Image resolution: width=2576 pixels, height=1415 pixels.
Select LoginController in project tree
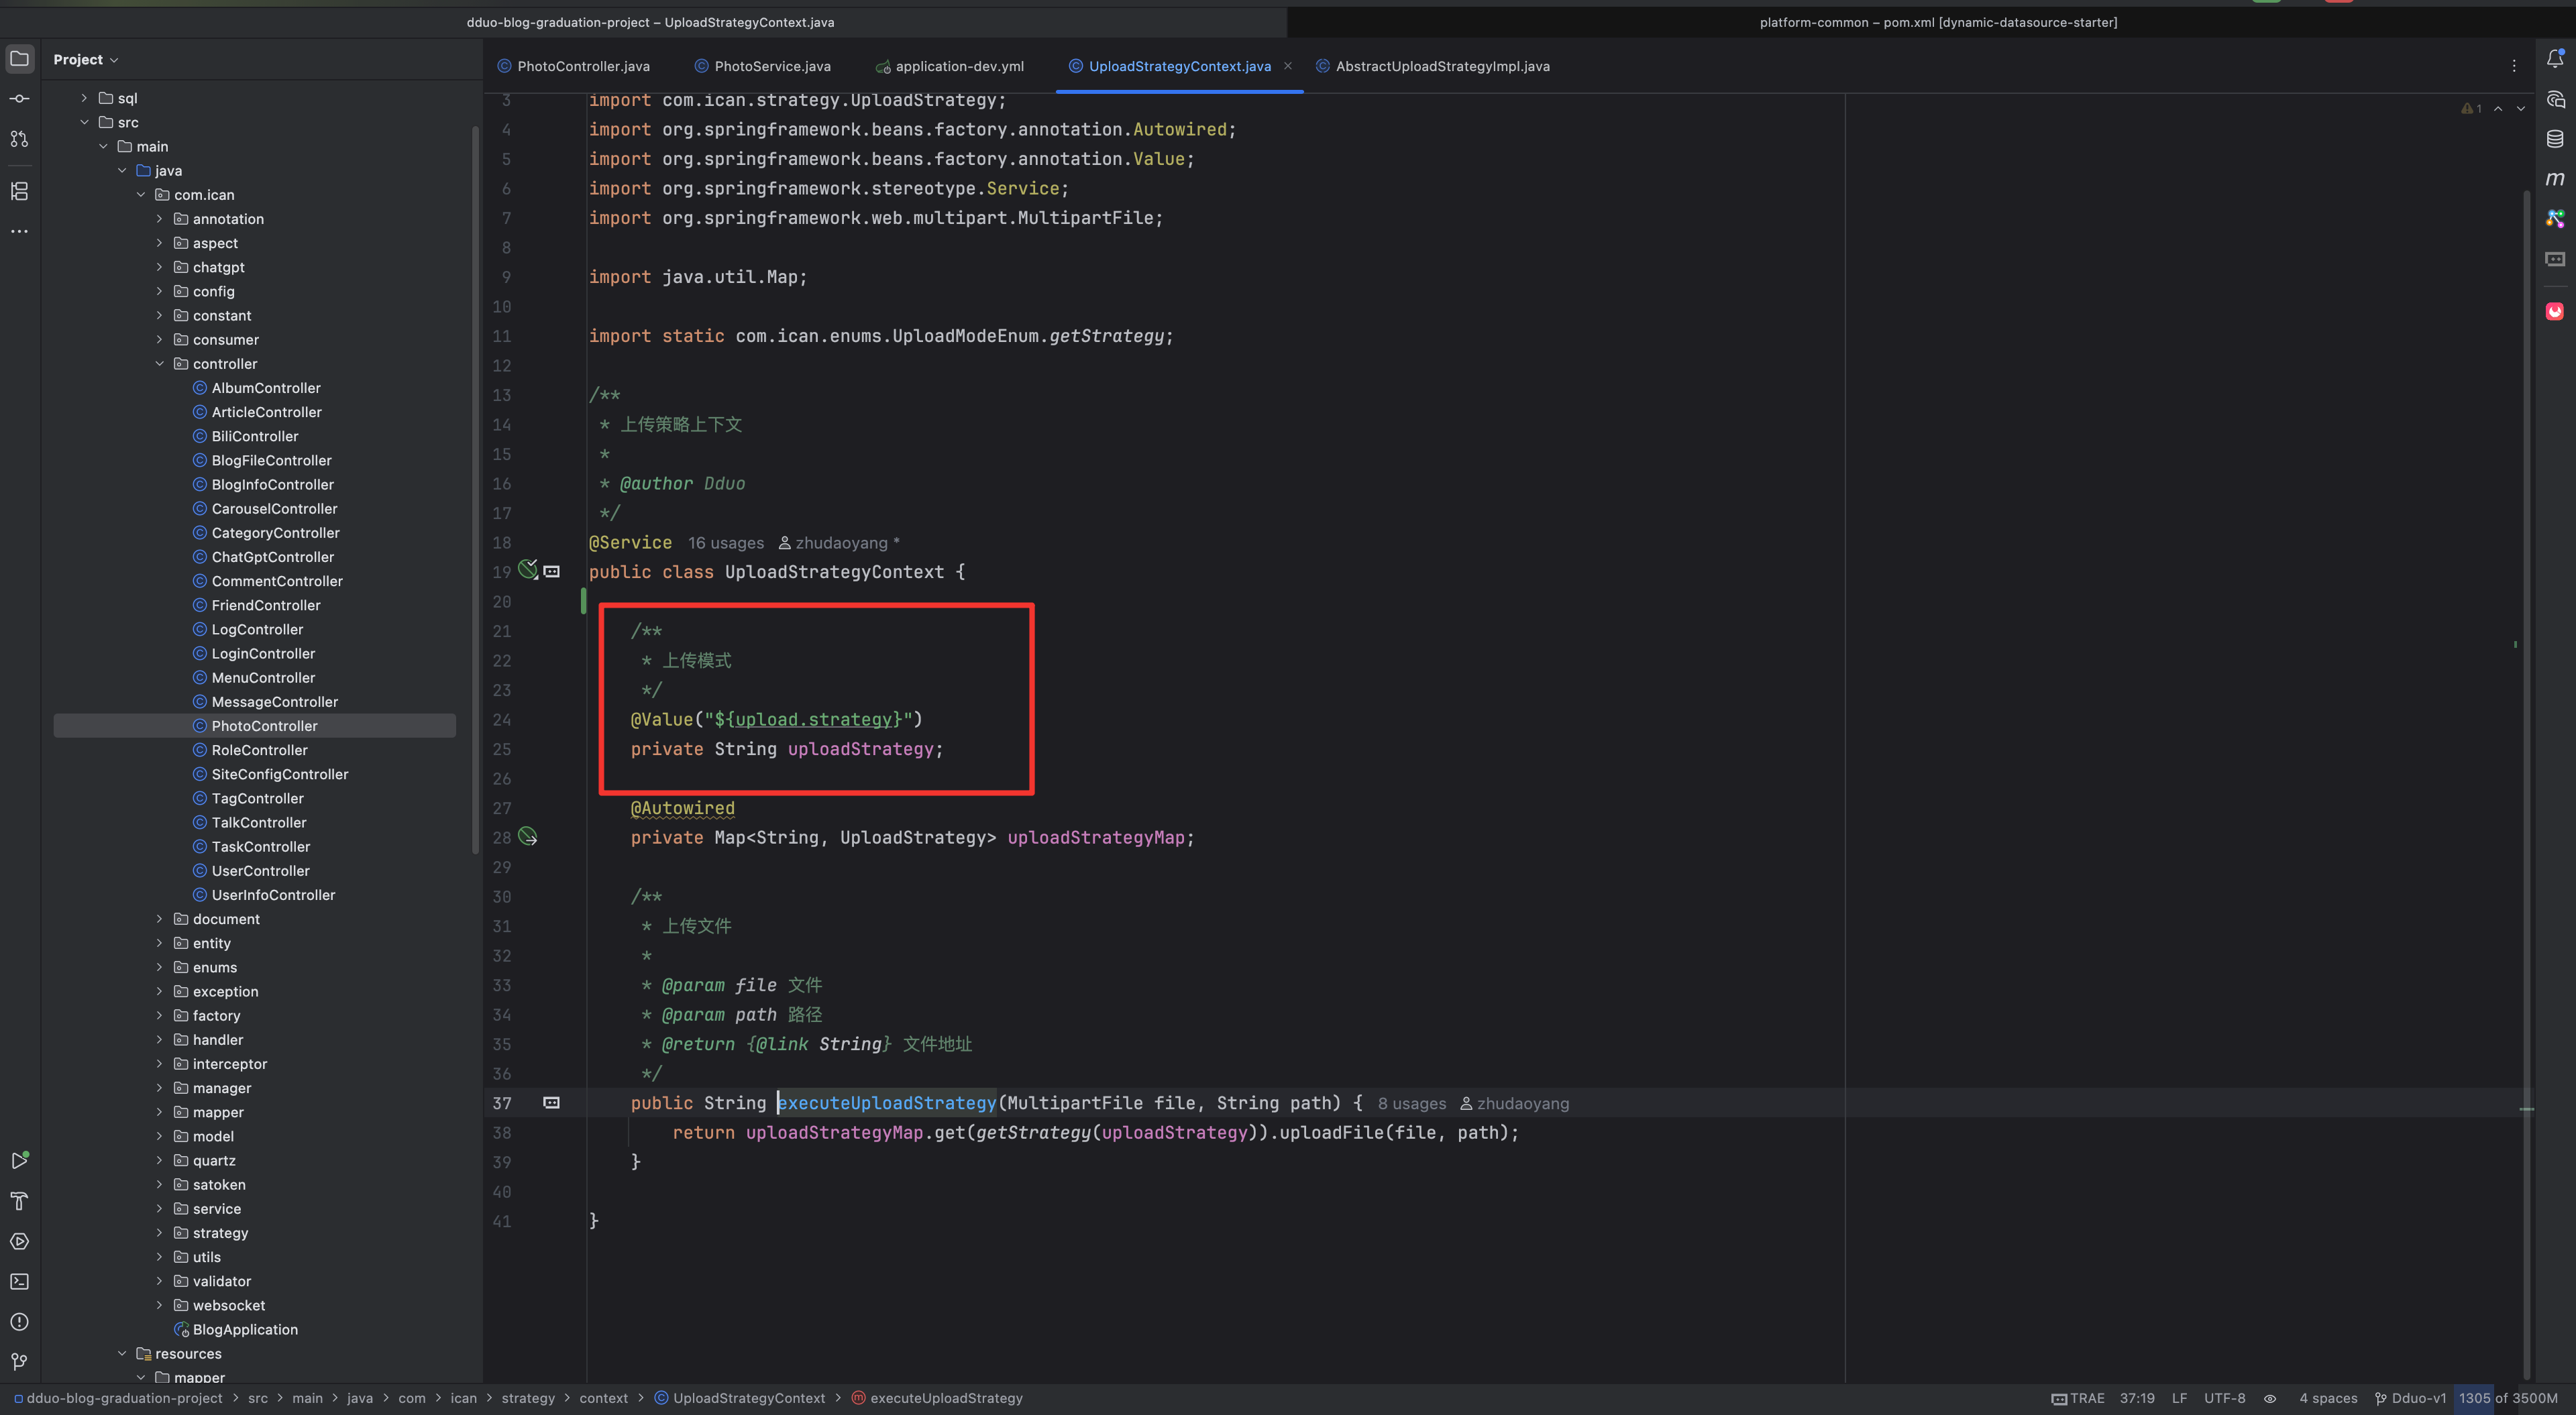[x=263, y=654]
